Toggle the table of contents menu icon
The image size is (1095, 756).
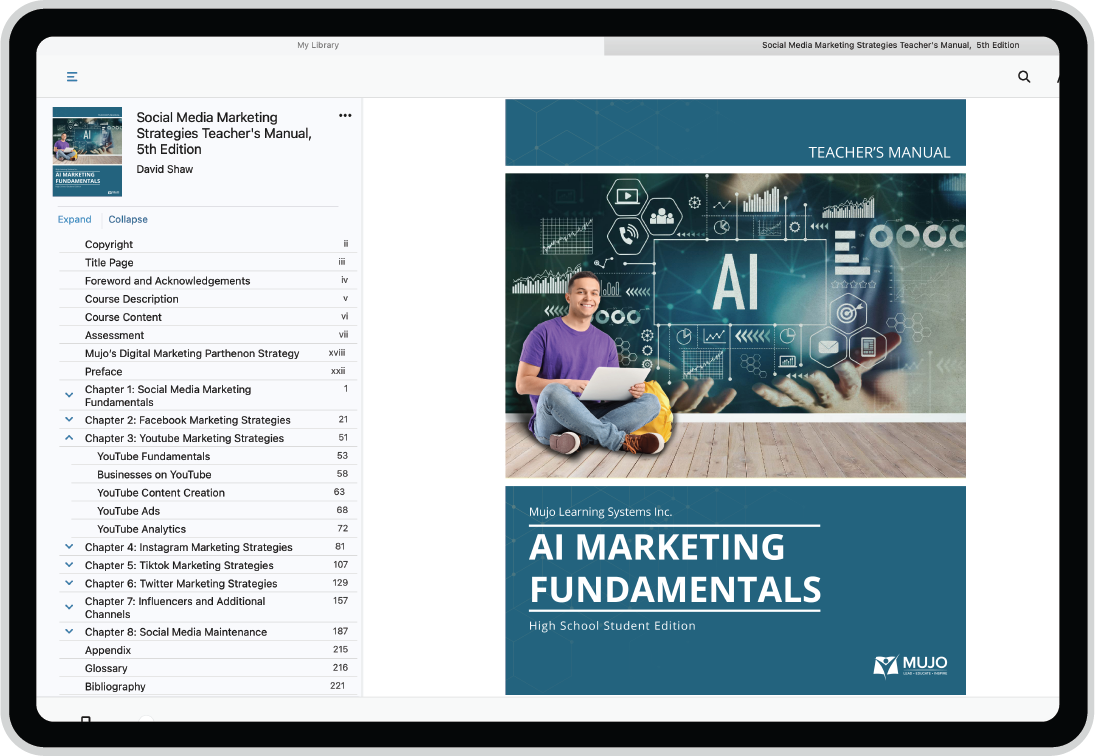[72, 77]
